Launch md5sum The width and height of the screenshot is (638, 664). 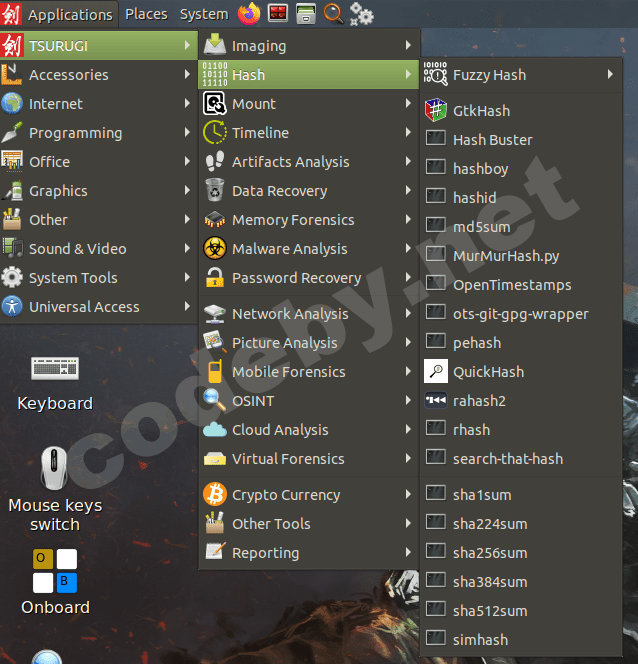pyautogui.click(x=521, y=227)
